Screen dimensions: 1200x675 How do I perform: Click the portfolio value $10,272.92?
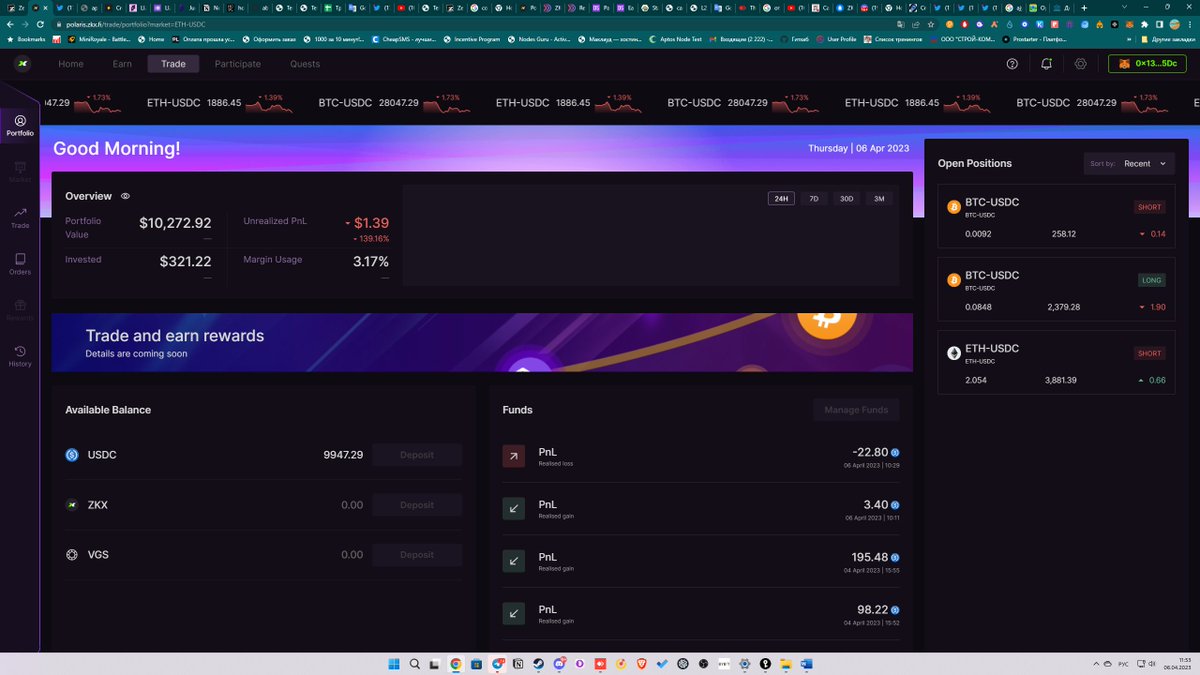click(175, 223)
